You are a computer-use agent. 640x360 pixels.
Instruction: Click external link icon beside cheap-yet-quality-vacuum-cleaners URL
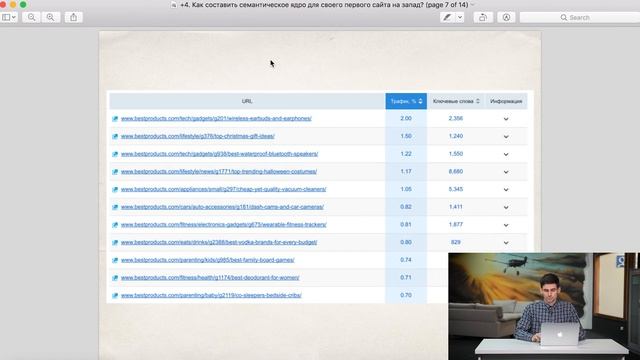point(115,189)
